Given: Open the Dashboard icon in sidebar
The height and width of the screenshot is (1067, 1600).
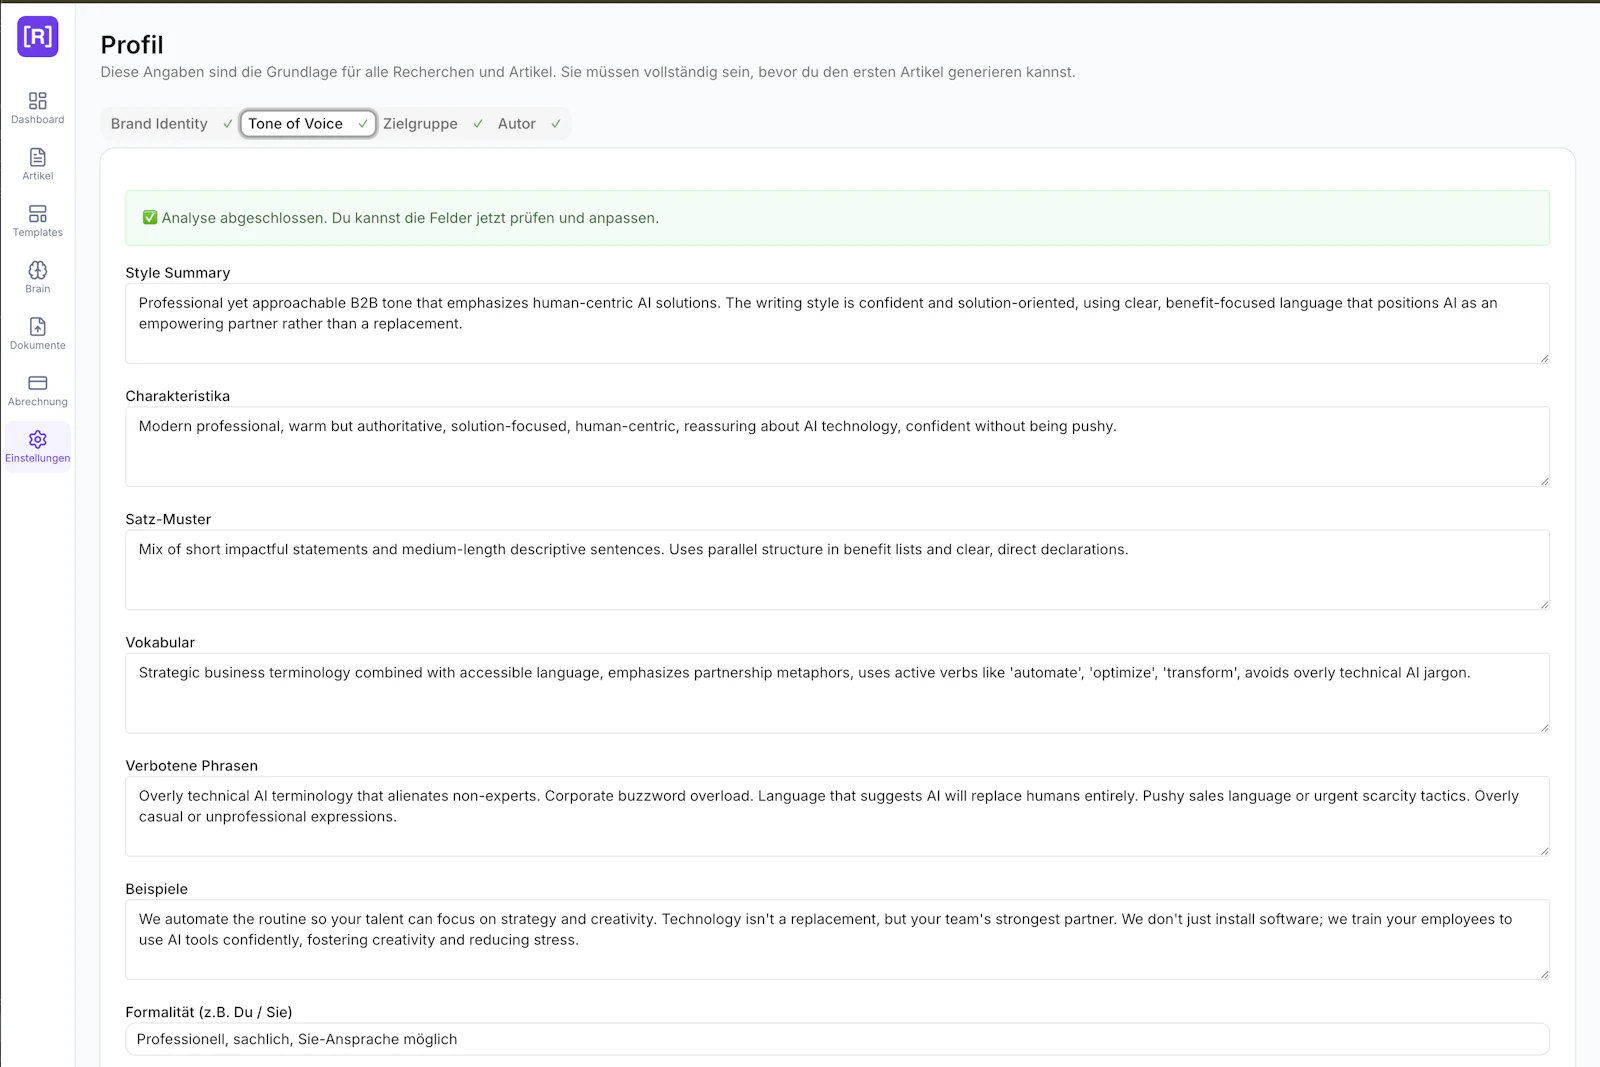Looking at the screenshot, I should [x=38, y=101].
